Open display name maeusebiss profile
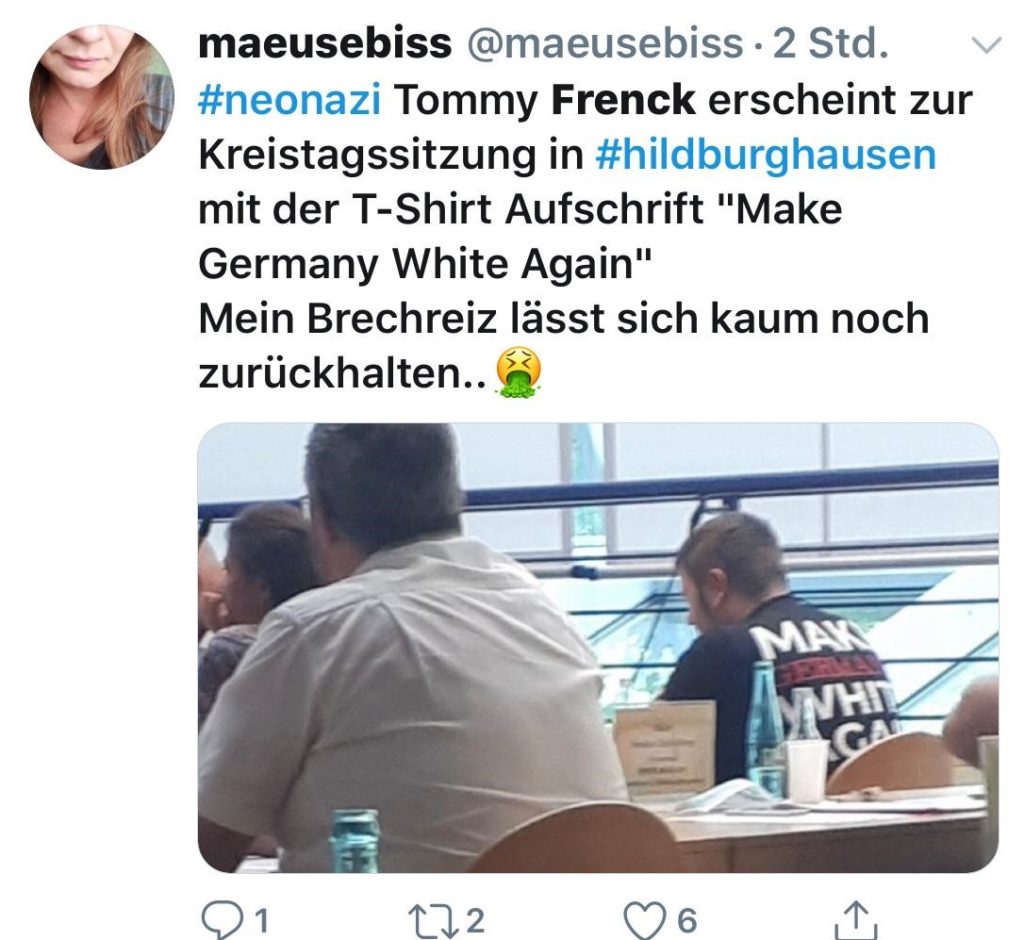The width and height of the screenshot is (1024, 940). click(x=325, y=43)
